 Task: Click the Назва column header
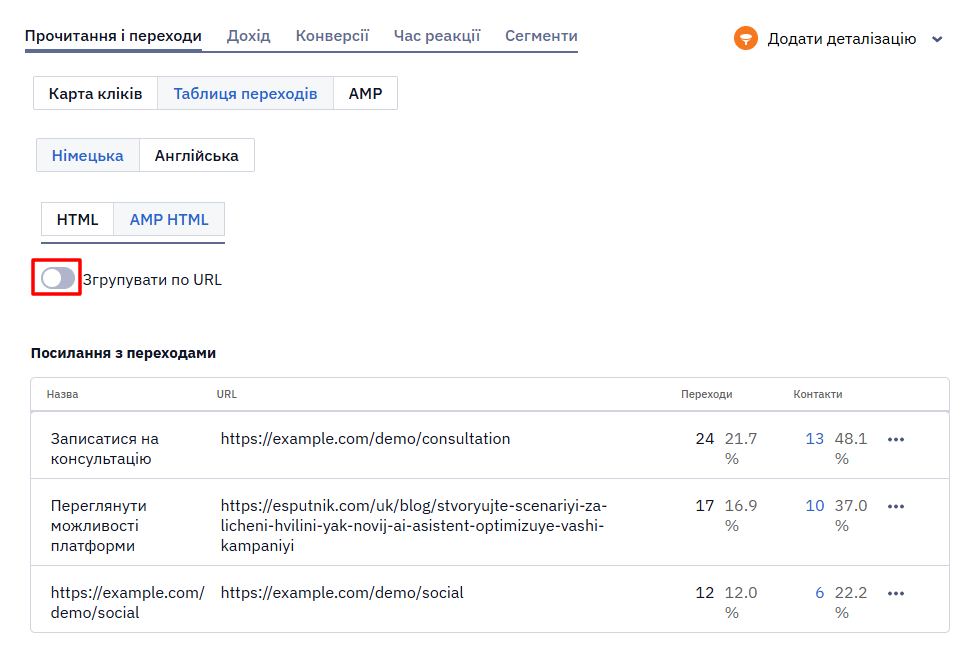pos(62,395)
